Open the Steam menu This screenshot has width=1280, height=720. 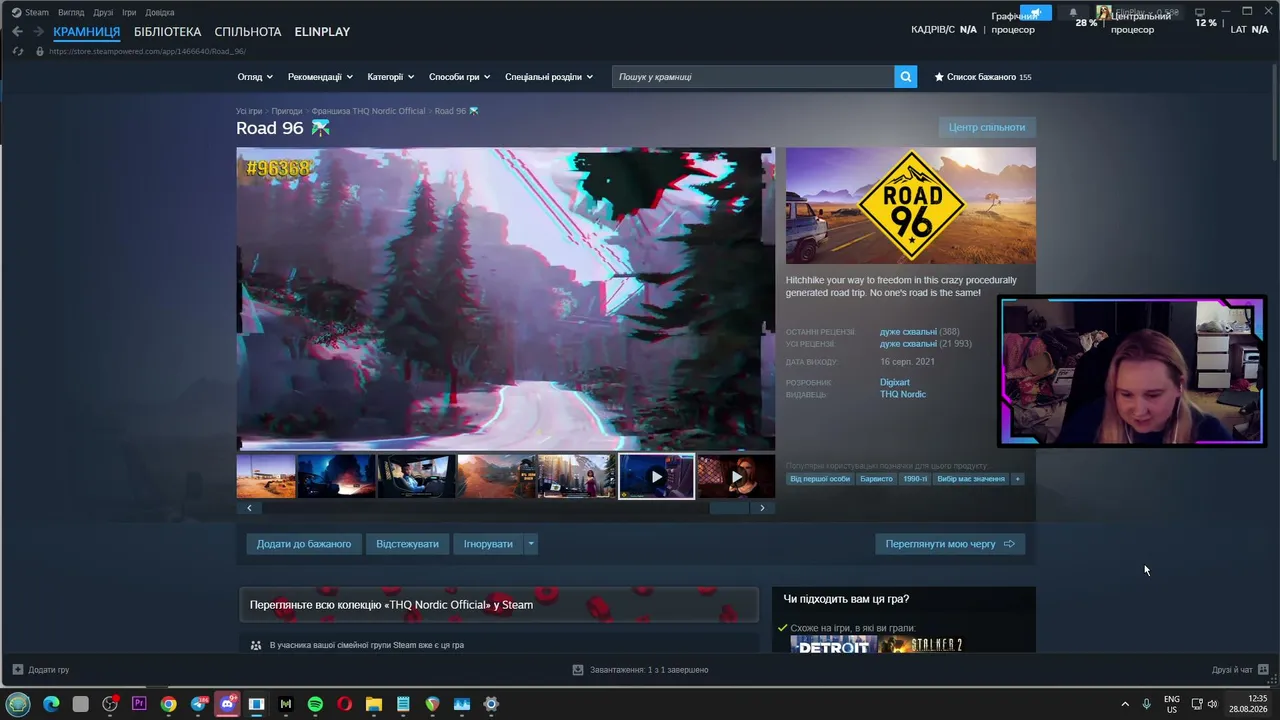pos(37,13)
